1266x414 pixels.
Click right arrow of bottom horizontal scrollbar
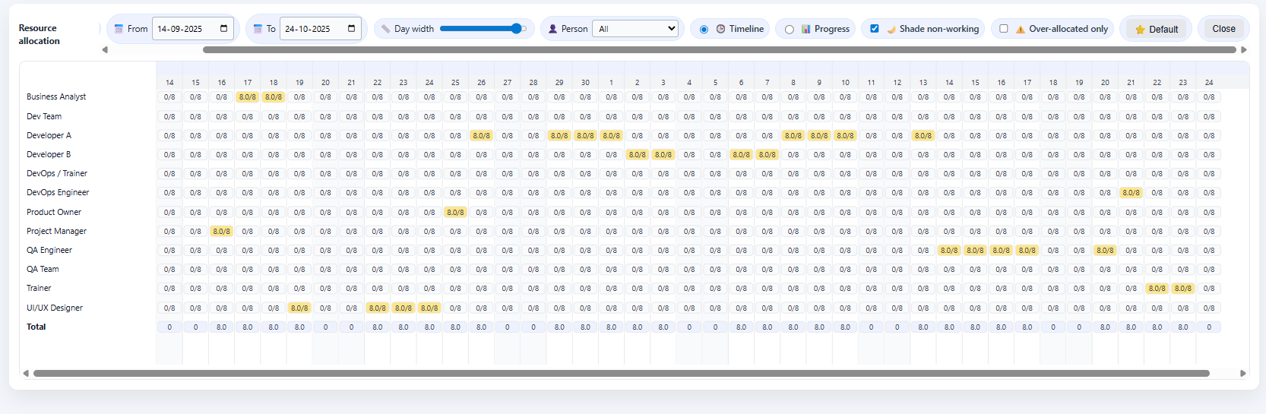tap(1244, 373)
